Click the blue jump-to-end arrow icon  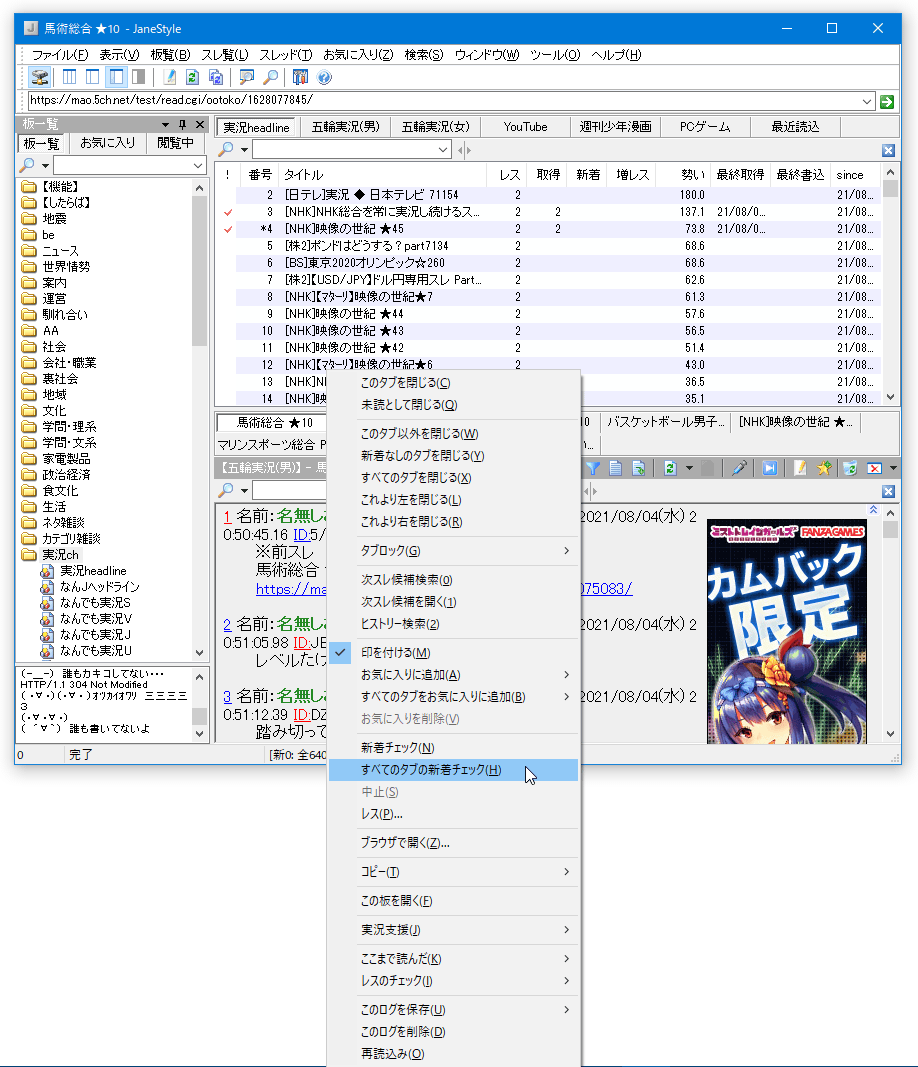[x=770, y=468]
